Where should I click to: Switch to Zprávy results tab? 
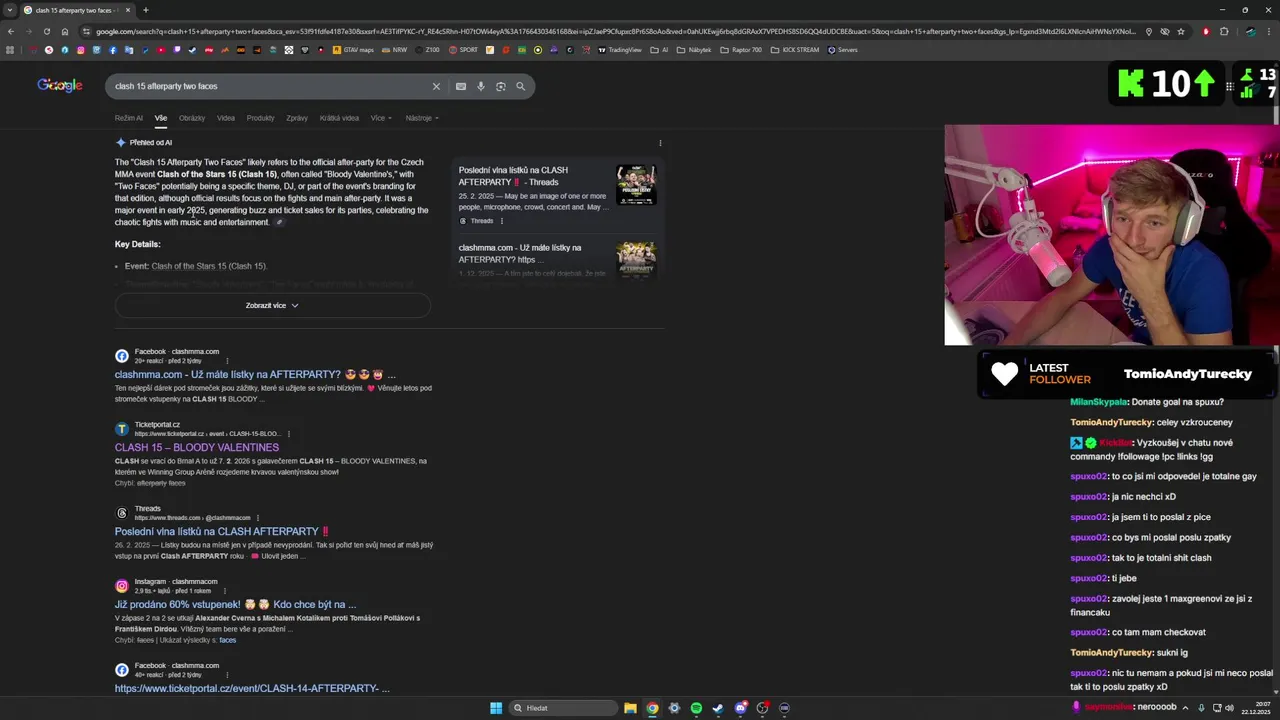coord(297,118)
